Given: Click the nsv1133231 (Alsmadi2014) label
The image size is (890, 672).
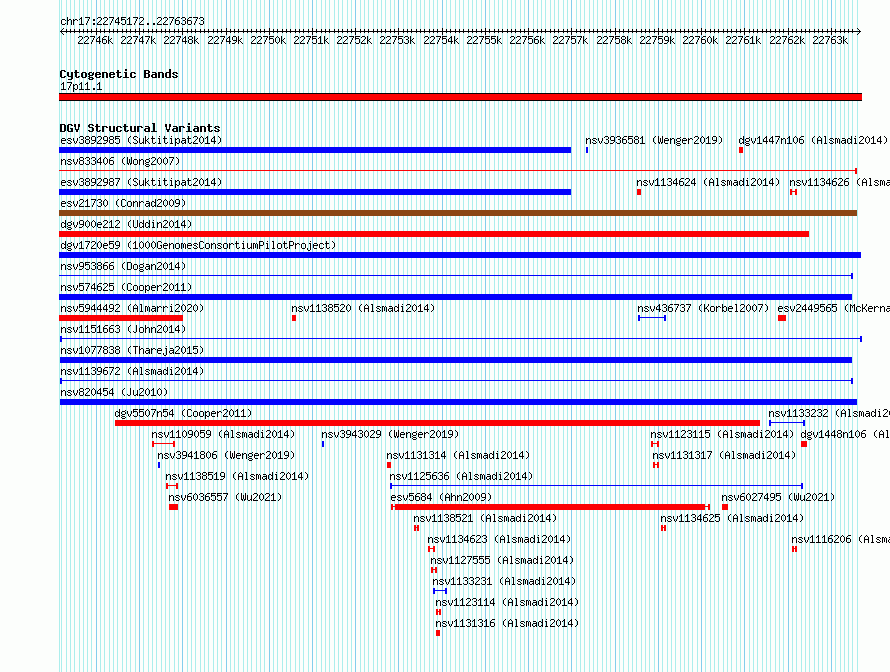Looking at the screenshot, I should [x=504, y=581].
